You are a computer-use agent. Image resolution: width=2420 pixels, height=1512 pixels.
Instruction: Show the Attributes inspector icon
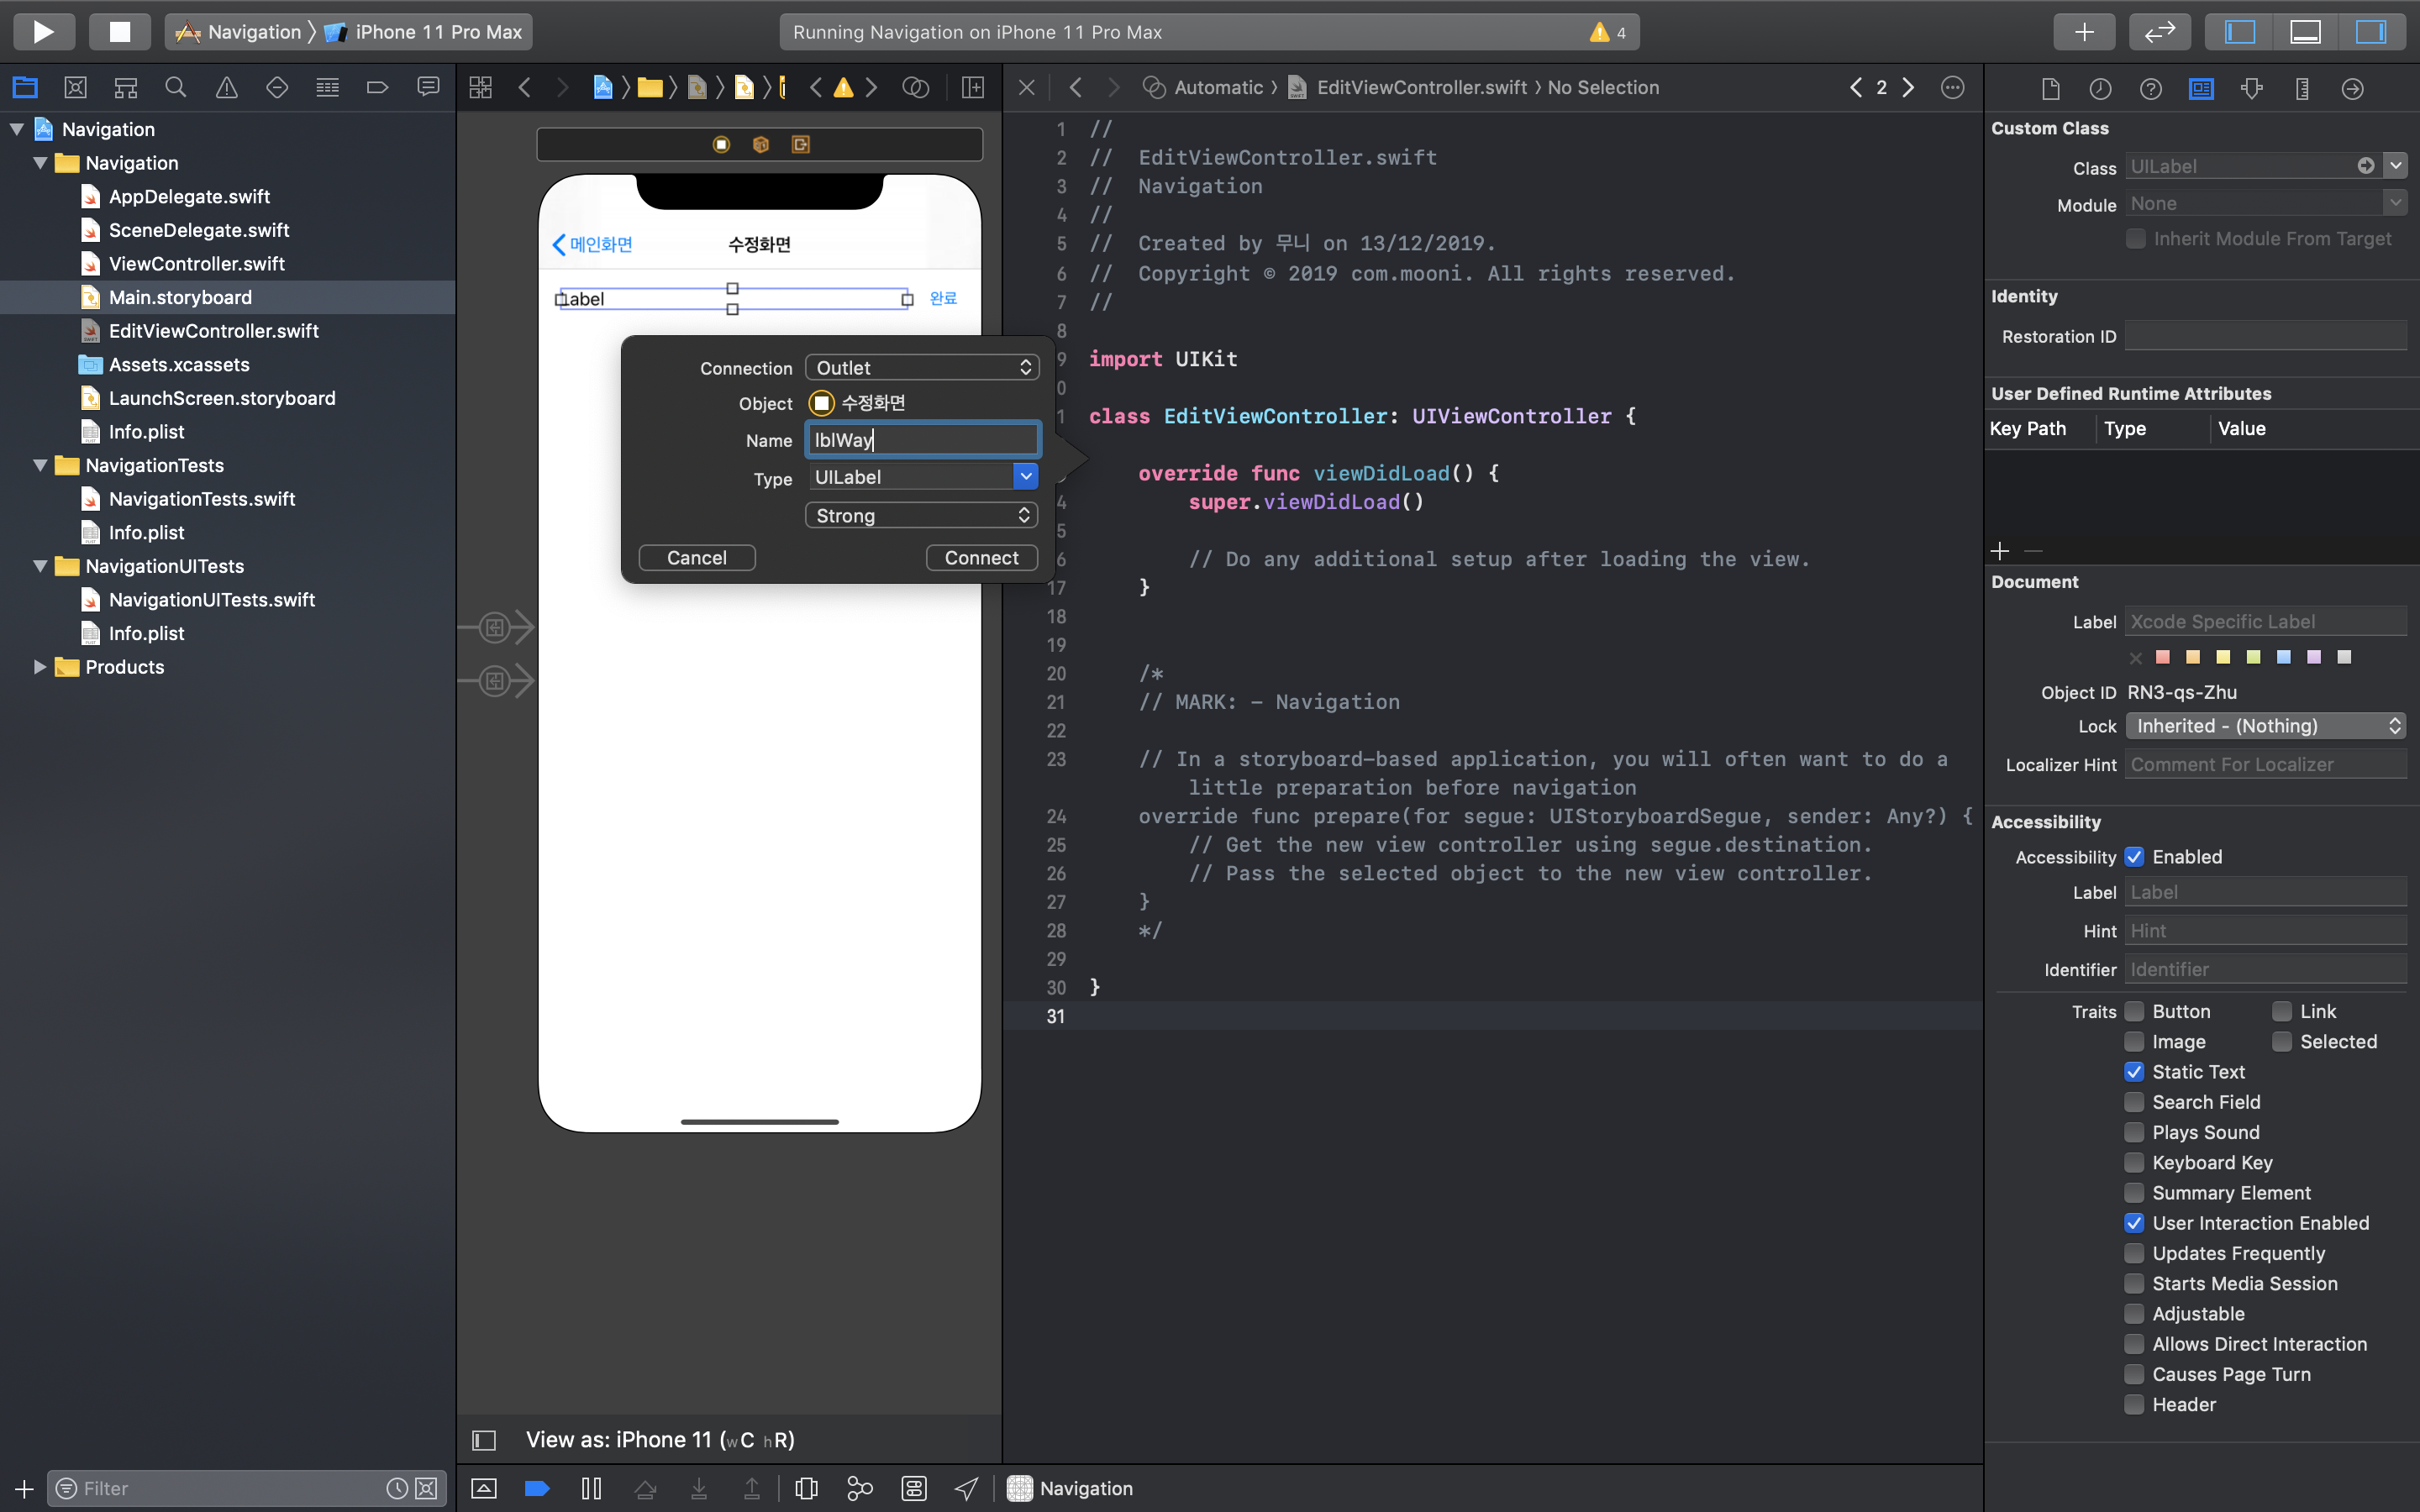pyautogui.click(x=2252, y=89)
